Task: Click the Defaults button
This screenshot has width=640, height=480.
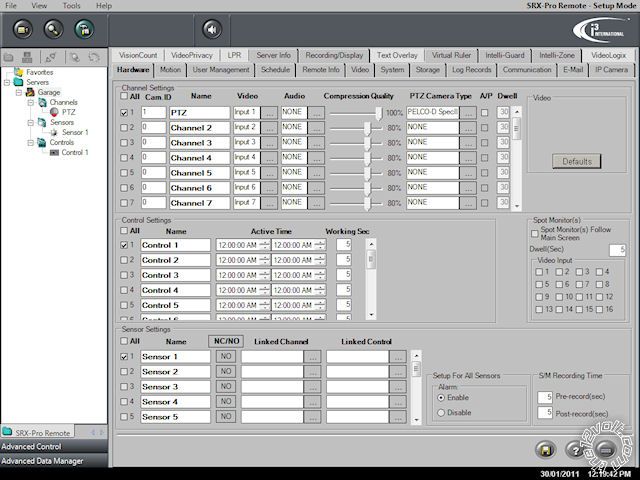Action: point(576,161)
